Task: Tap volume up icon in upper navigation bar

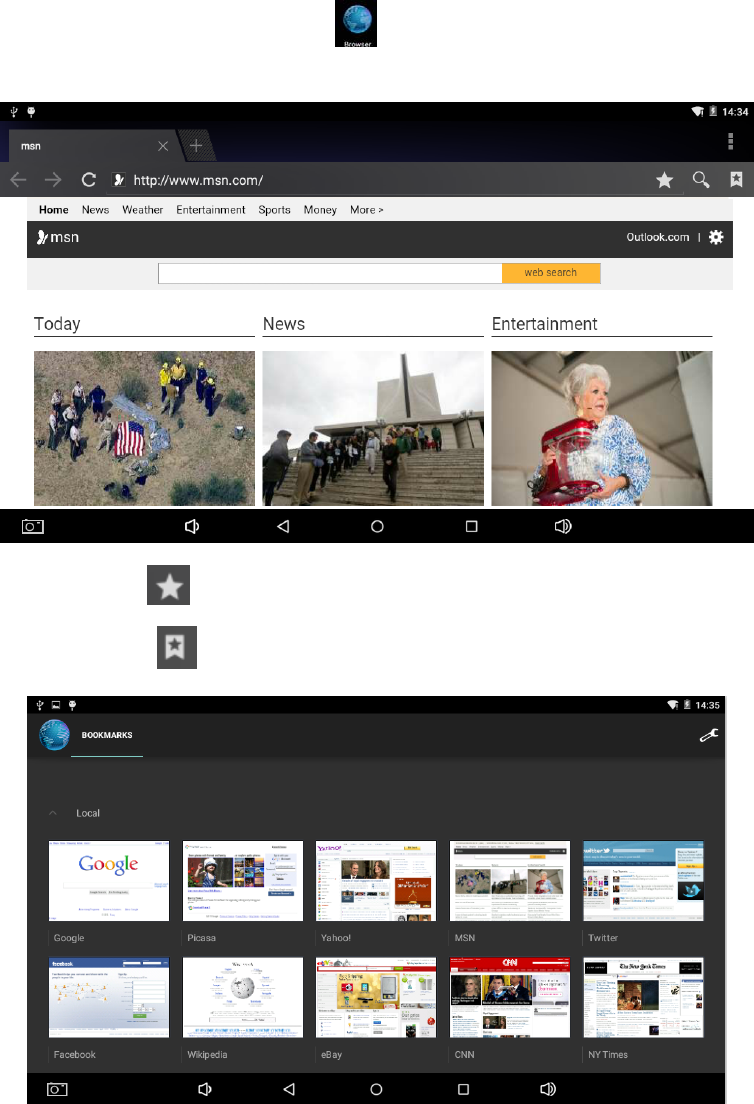Action: pos(563,527)
